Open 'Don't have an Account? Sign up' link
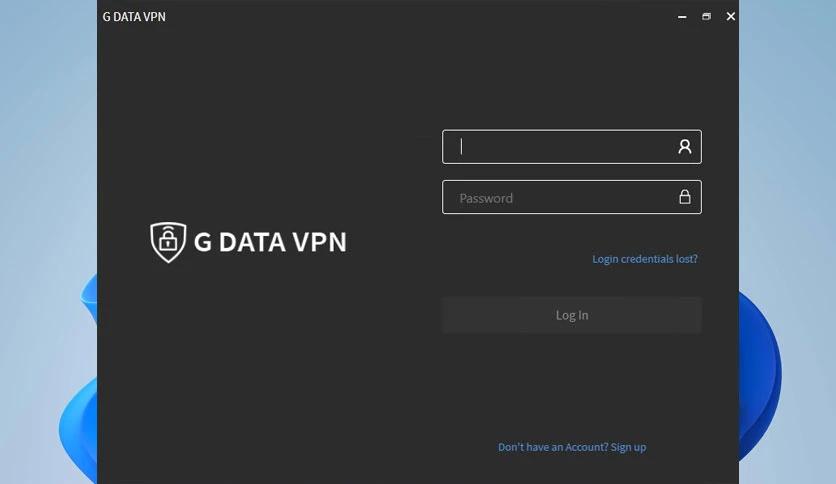 tap(572, 447)
